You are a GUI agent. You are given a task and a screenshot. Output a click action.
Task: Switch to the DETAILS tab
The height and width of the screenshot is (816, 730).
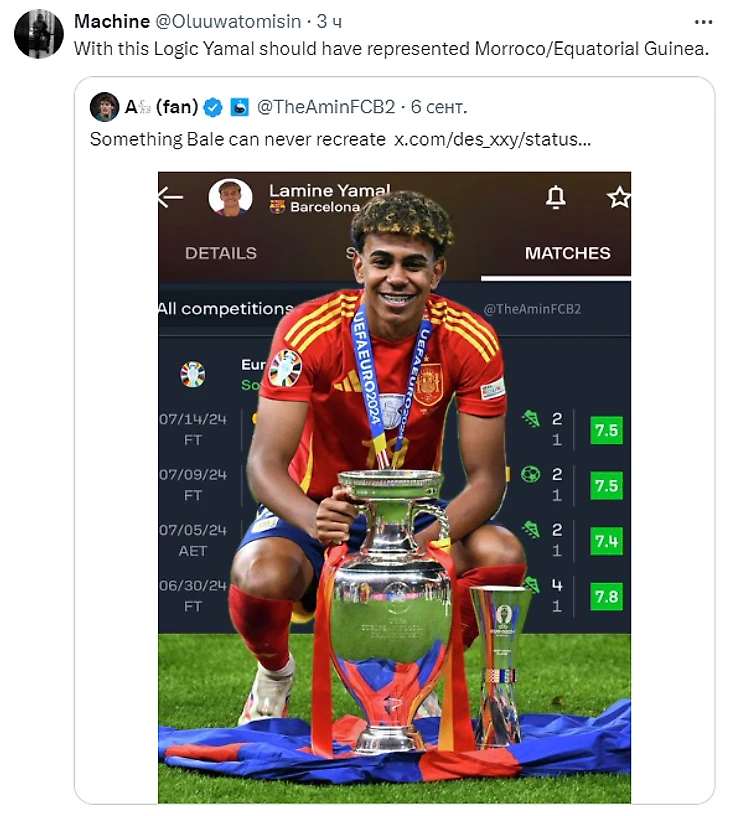[221, 253]
